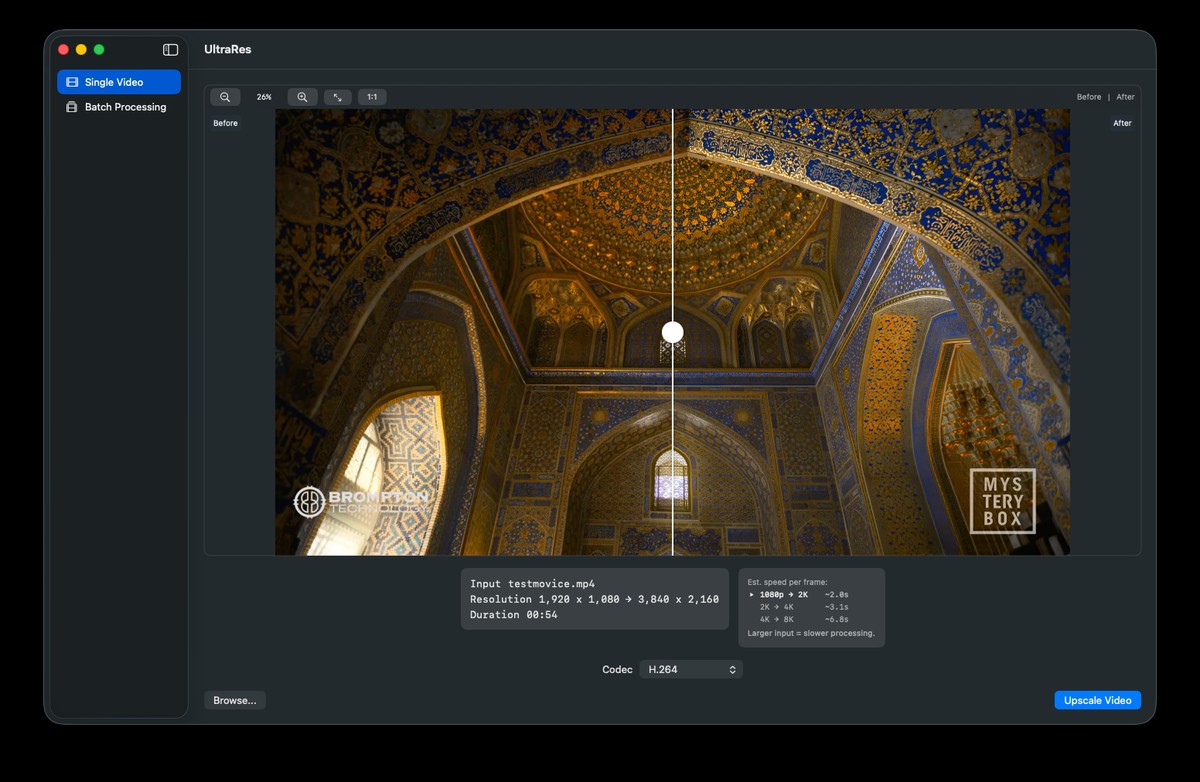This screenshot has height=782, width=1200.
Task: Show the After view only
Action: coord(1125,96)
